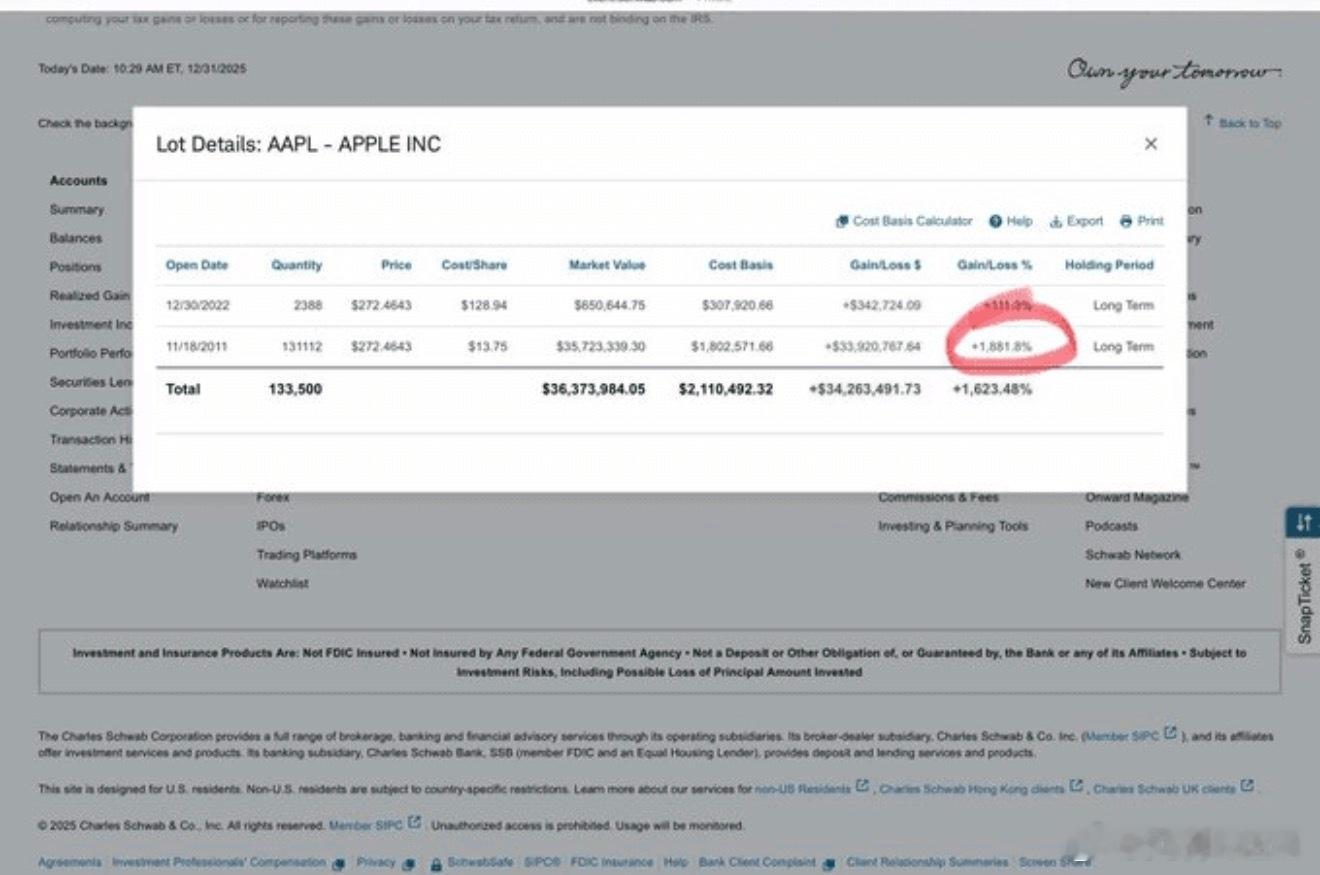Sort by the Gain/Loss % column header
This screenshot has height=875, width=1320.
994,265
